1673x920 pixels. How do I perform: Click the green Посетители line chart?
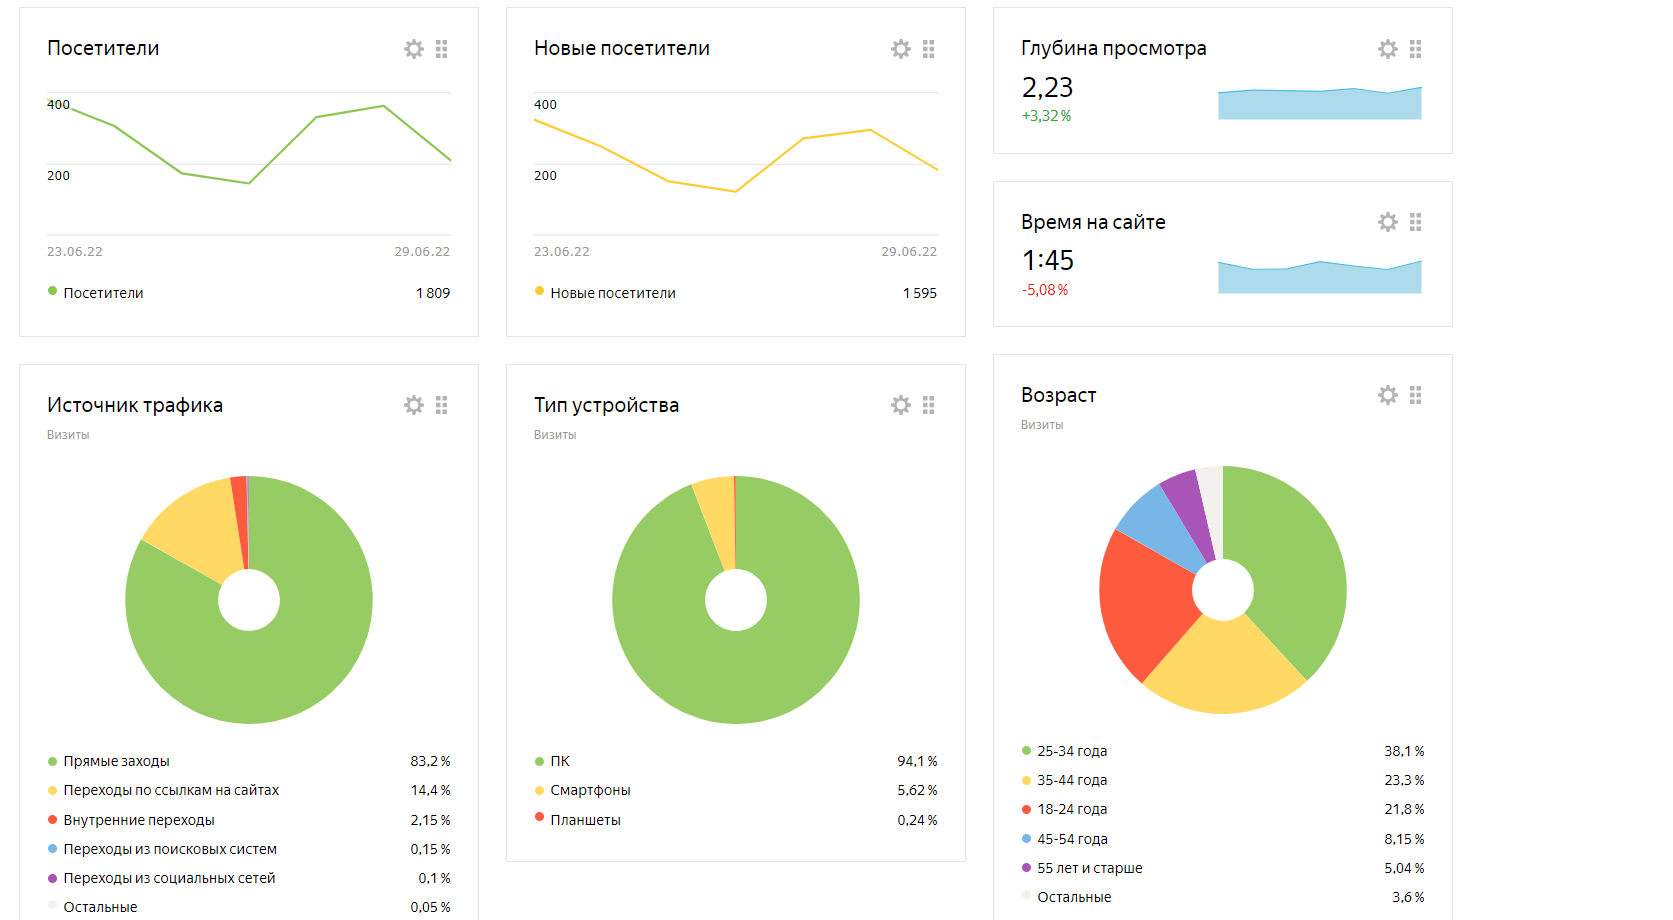[x=249, y=163]
